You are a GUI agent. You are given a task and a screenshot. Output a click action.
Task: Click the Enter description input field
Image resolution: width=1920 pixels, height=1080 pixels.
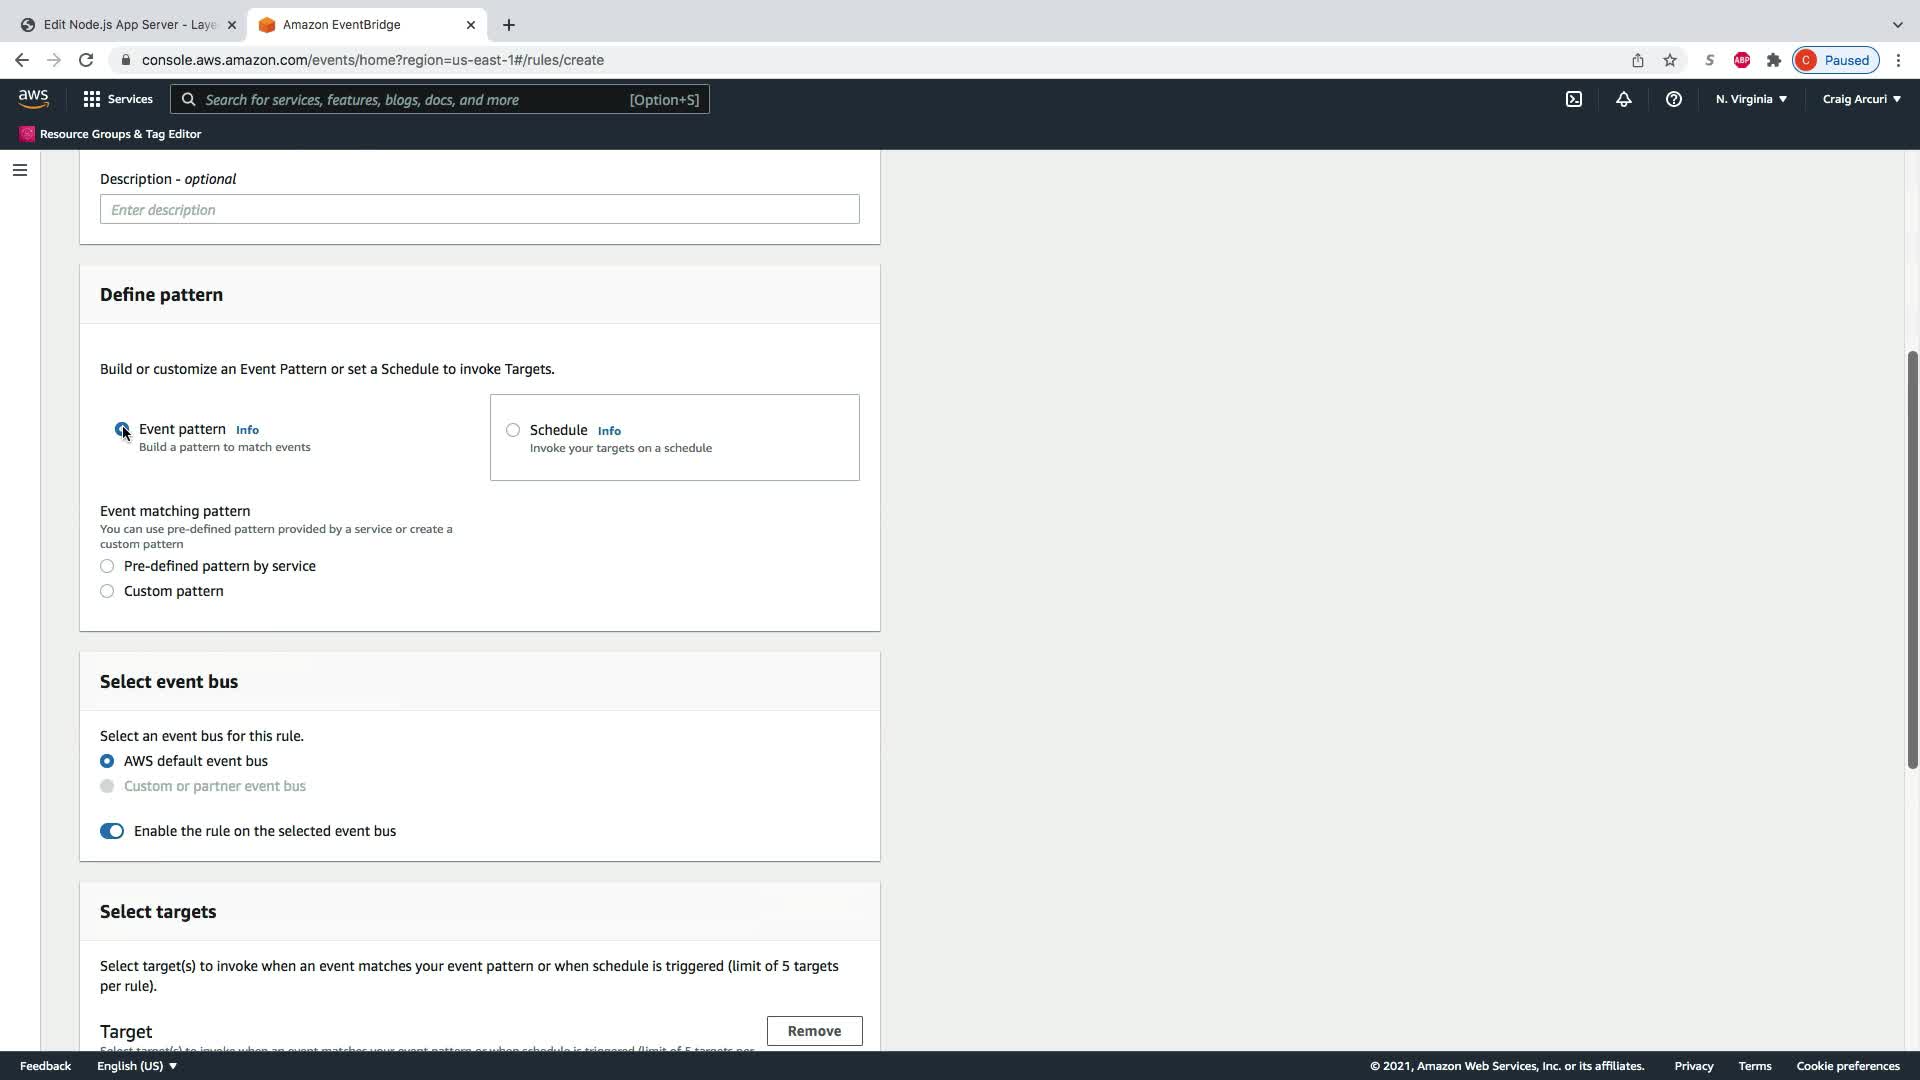479,209
